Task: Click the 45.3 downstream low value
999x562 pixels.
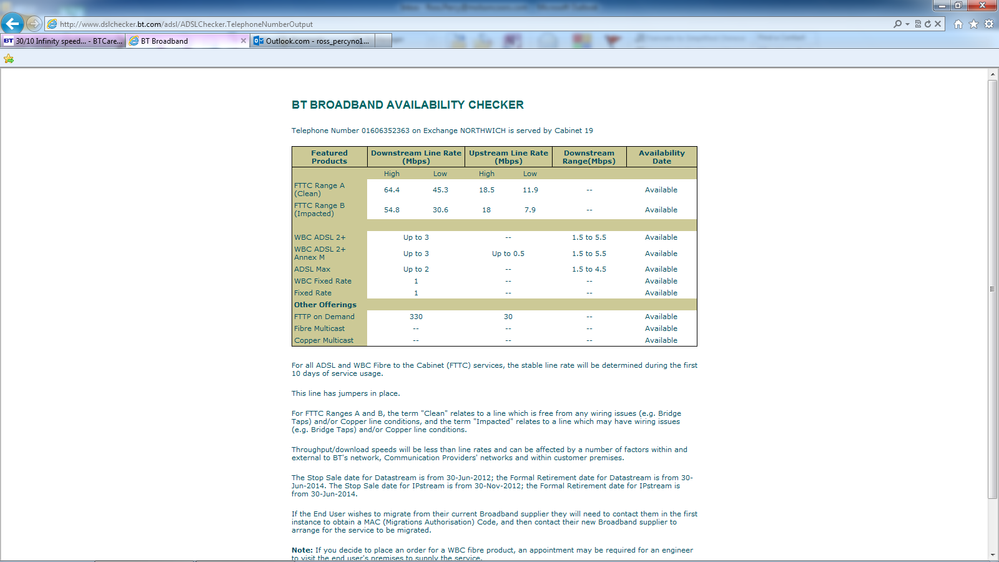Action: point(440,190)
